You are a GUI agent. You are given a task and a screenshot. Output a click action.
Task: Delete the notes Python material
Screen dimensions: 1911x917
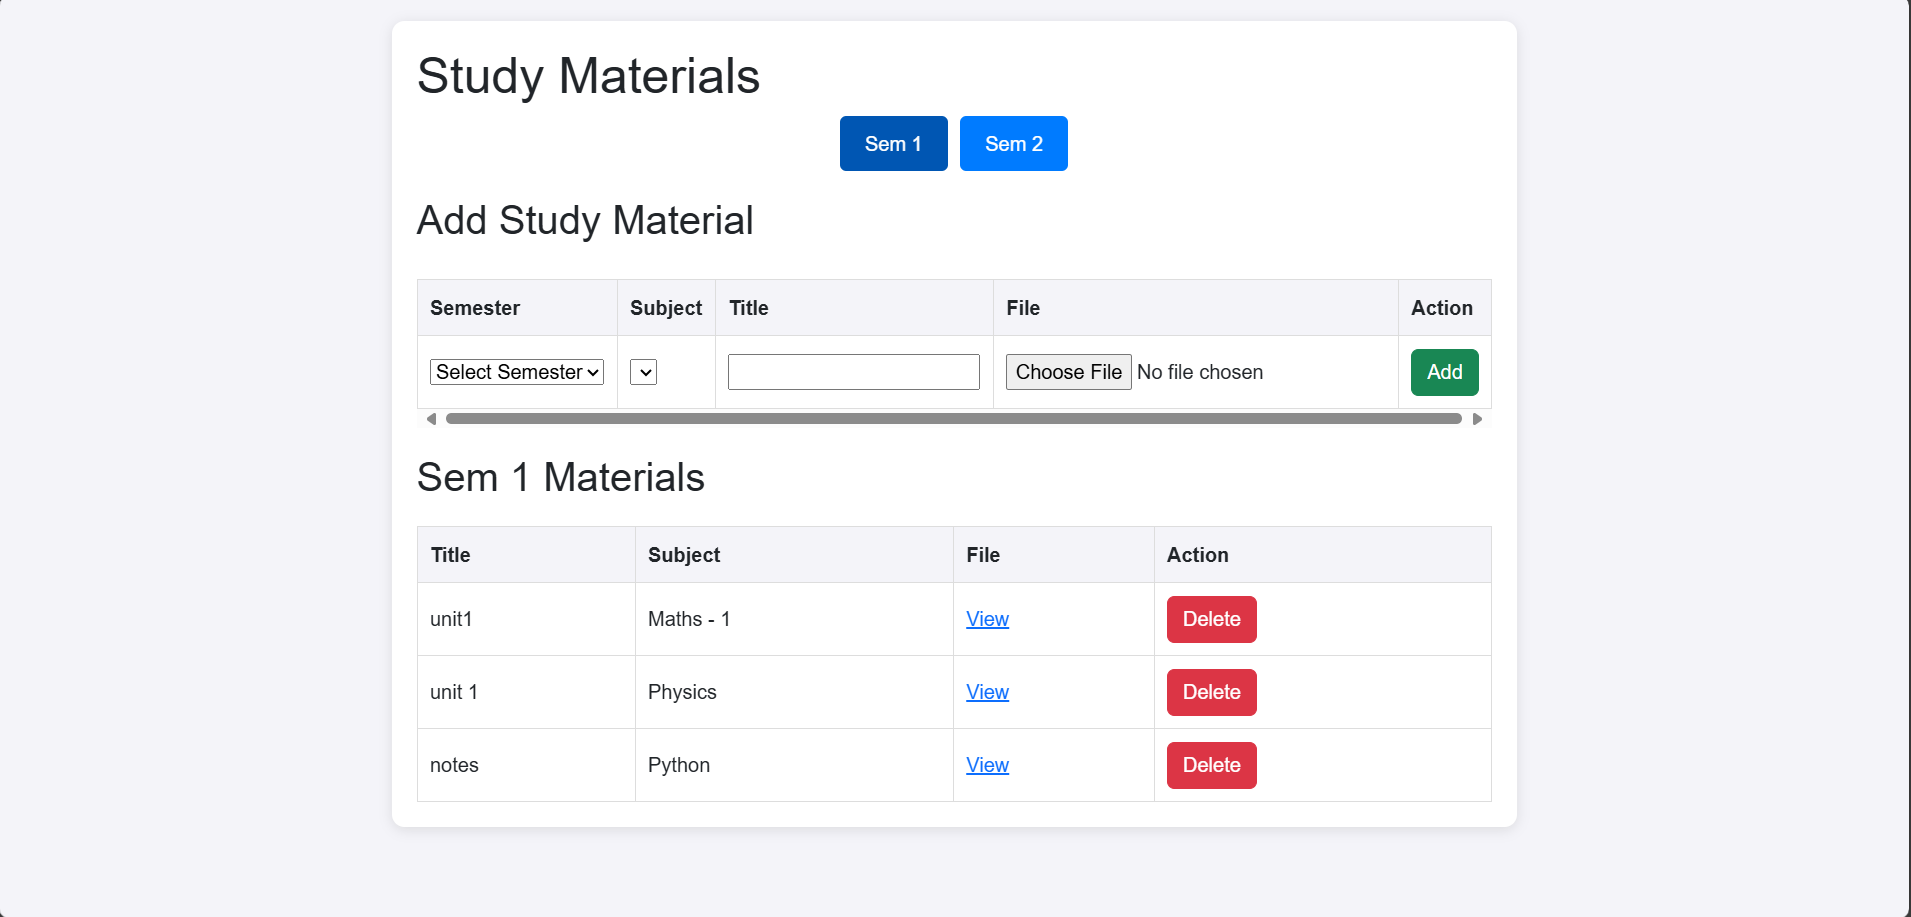click(1211, 764)
